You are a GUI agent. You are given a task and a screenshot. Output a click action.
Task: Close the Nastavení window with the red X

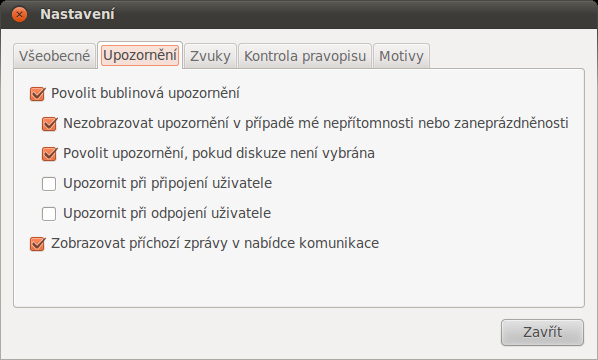click(x=19, y=14)
